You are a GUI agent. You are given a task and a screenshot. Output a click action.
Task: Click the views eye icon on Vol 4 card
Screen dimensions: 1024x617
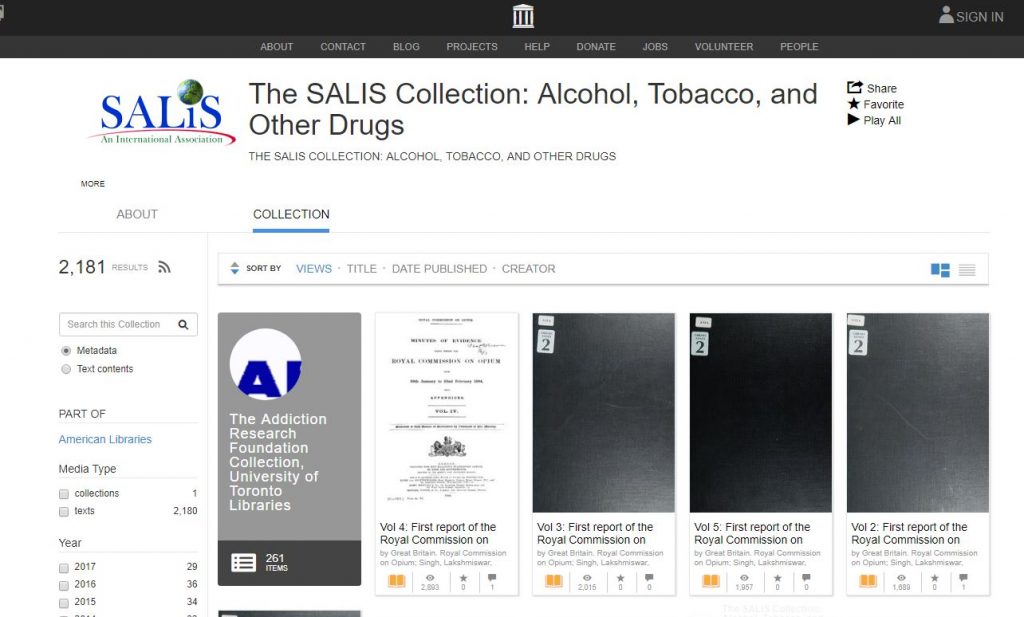(x=430, y=578)
